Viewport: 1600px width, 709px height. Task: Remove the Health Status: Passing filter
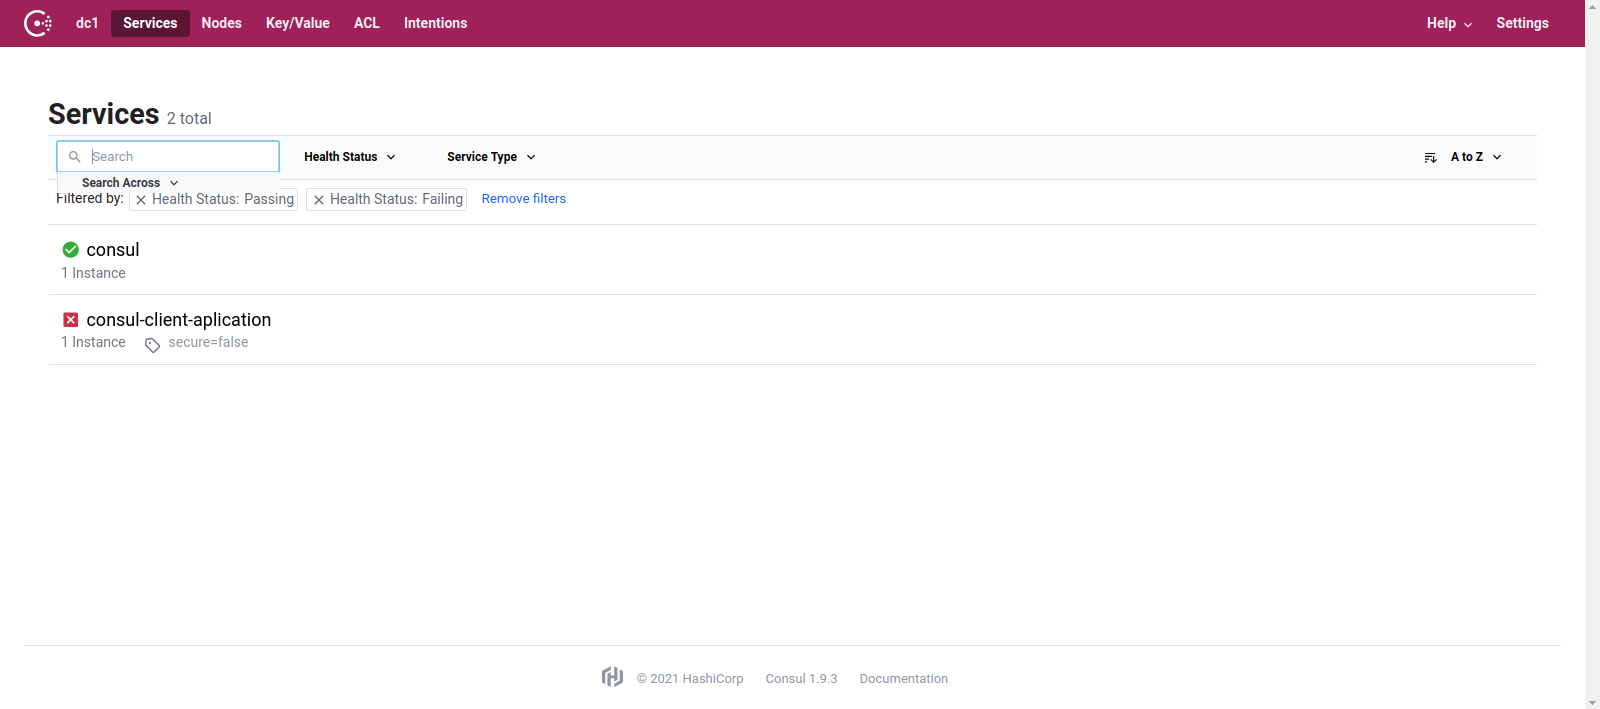141,200
